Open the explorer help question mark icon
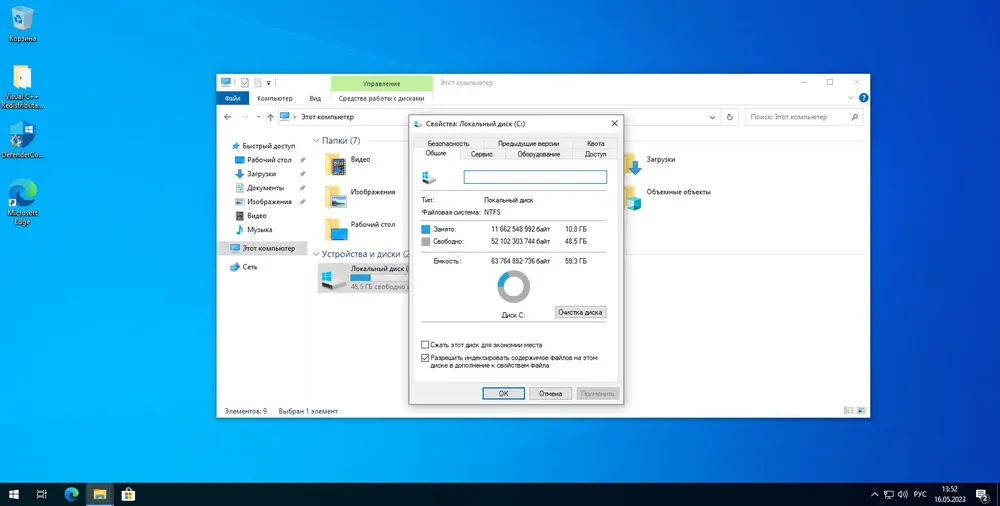 click(x=864, y=98)
